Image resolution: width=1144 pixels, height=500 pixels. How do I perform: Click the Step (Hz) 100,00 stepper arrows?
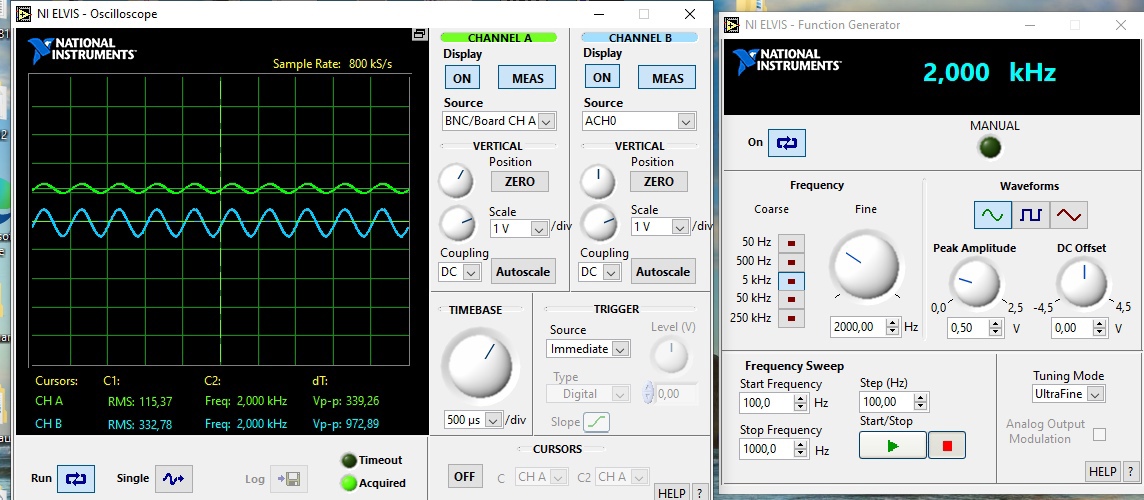point(921,401)
